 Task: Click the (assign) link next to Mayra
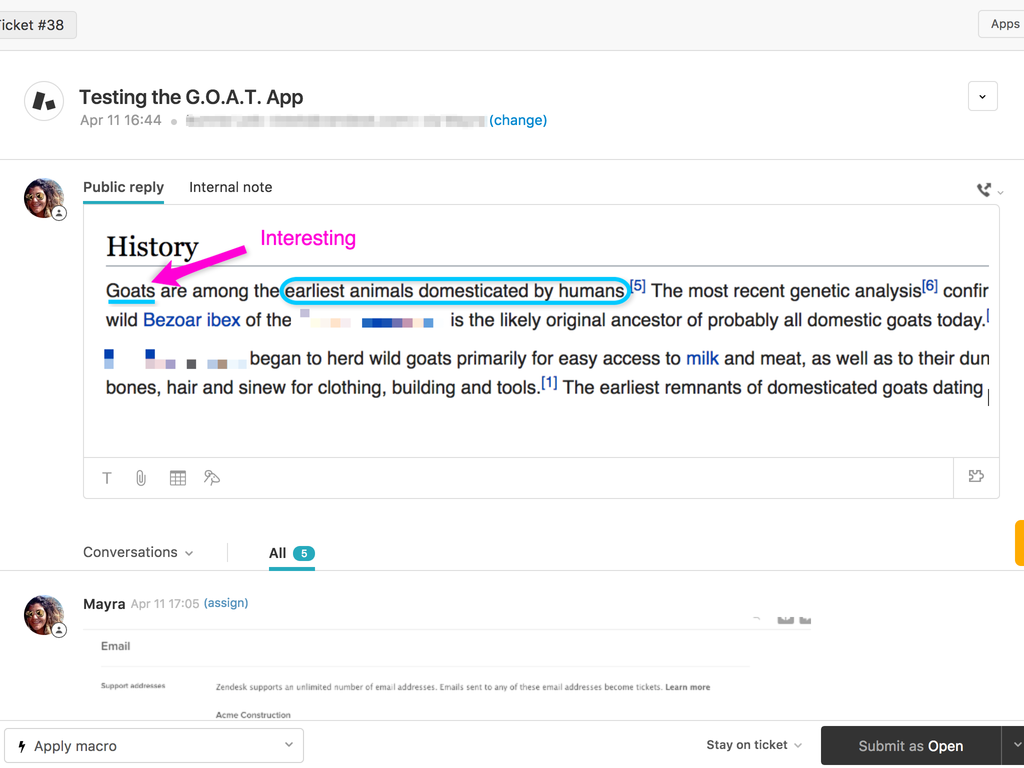[226, 603]
